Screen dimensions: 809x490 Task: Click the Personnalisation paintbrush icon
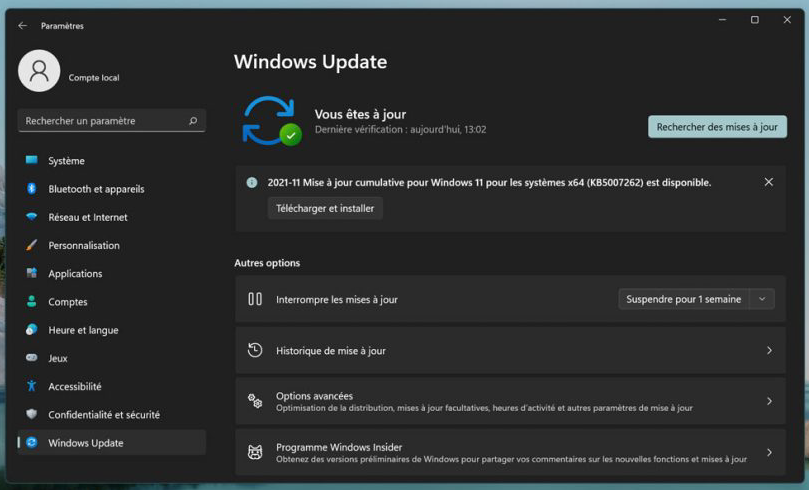click(x=31, y=245)
